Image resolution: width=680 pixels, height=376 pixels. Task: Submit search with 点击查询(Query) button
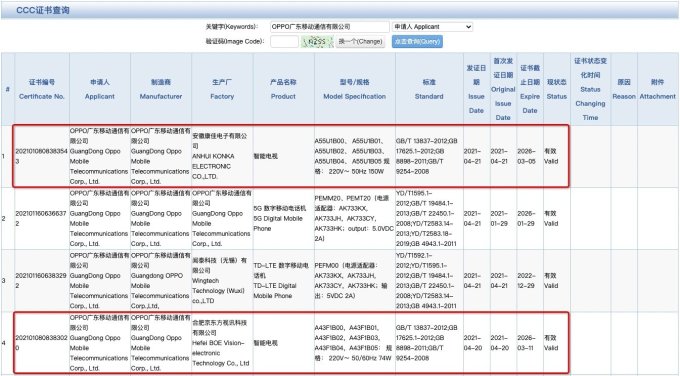point(417,42)
